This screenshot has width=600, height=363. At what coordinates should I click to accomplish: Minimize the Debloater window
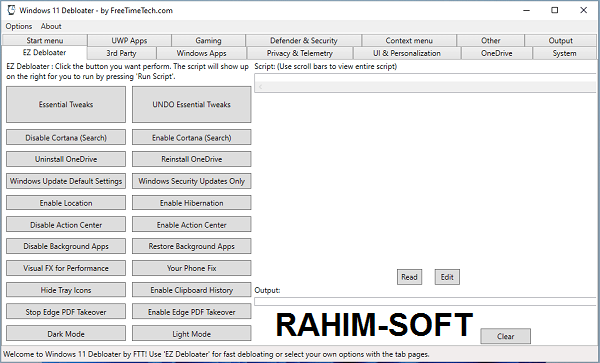tap(527, 10)
